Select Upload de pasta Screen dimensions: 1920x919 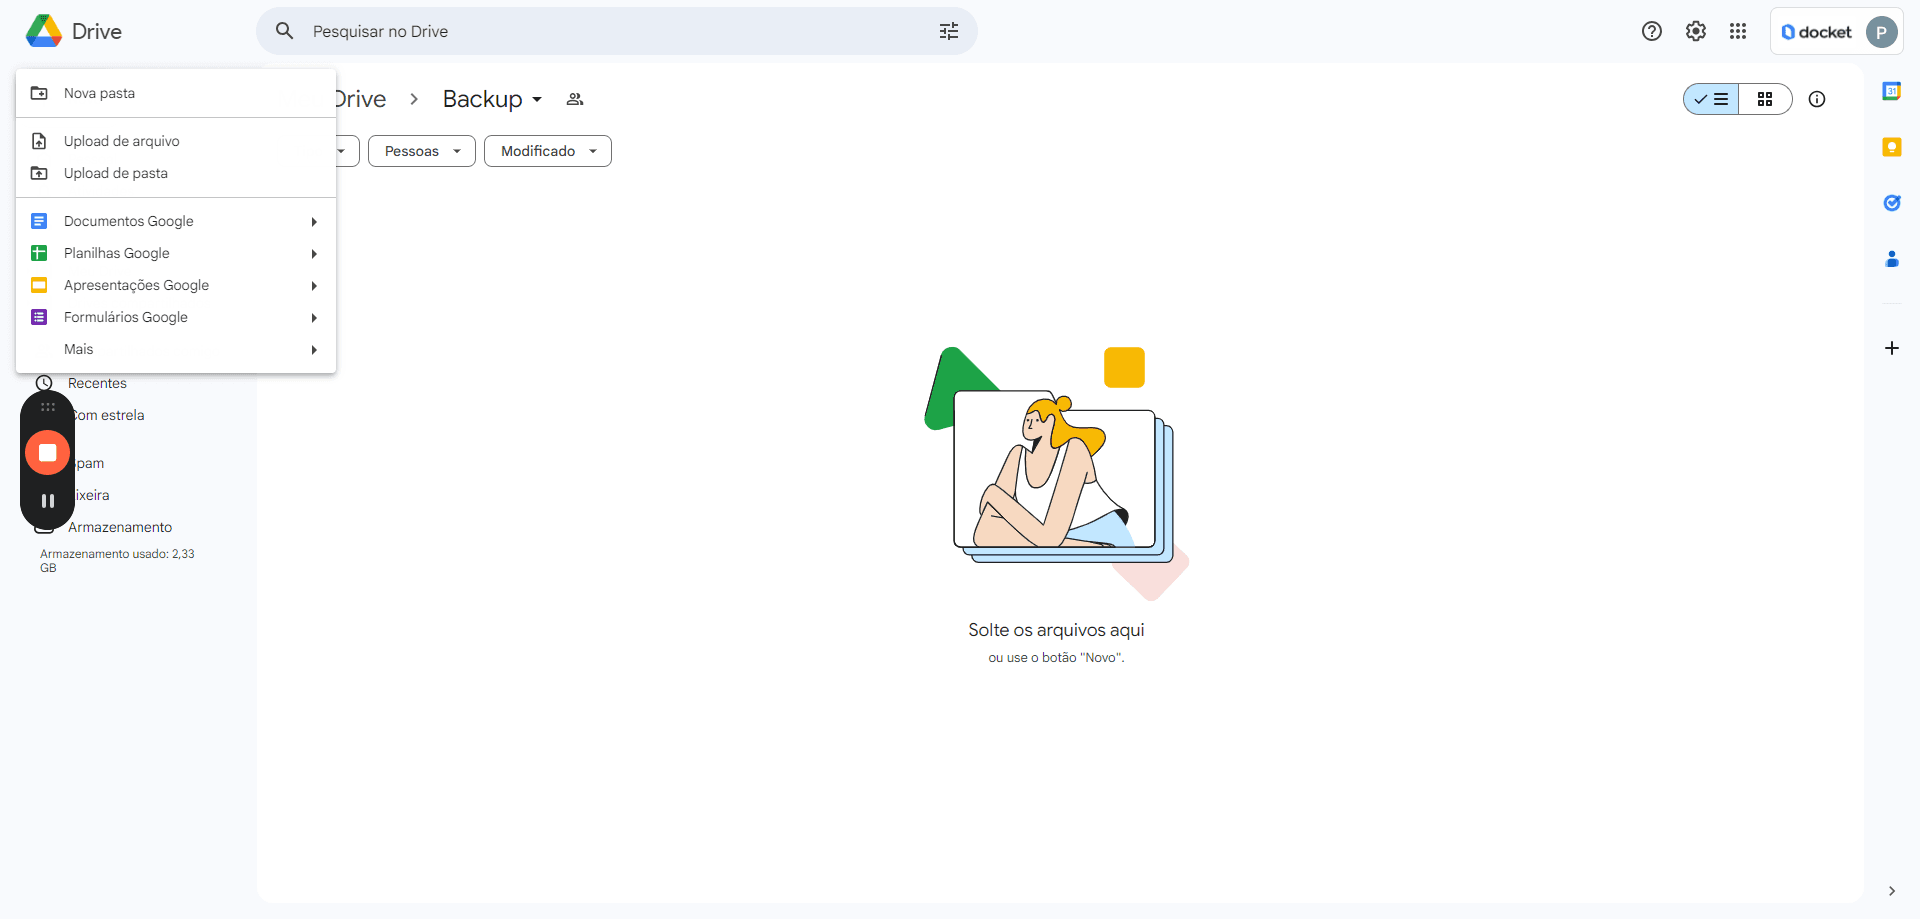[x=176, y=173]
